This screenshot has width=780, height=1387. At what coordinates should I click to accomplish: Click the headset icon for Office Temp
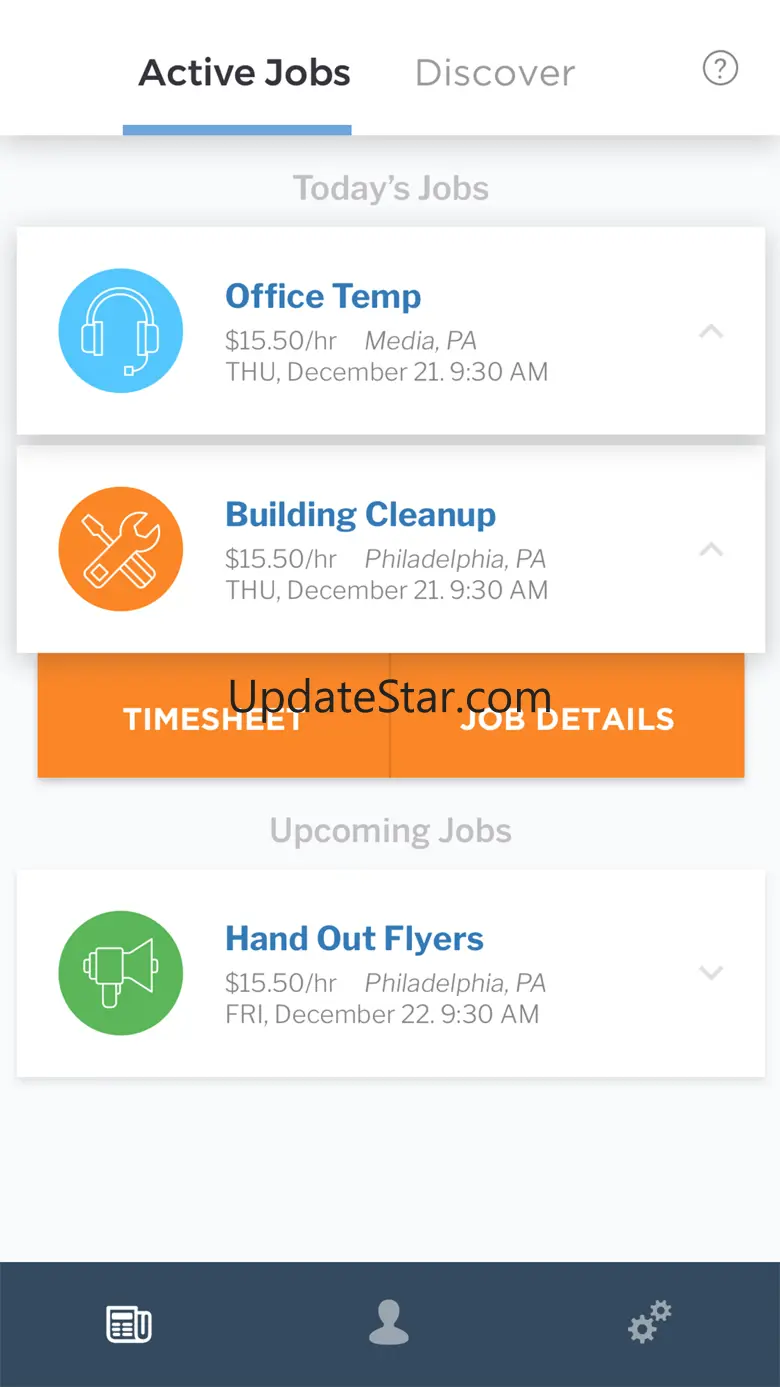pos(121,331)
